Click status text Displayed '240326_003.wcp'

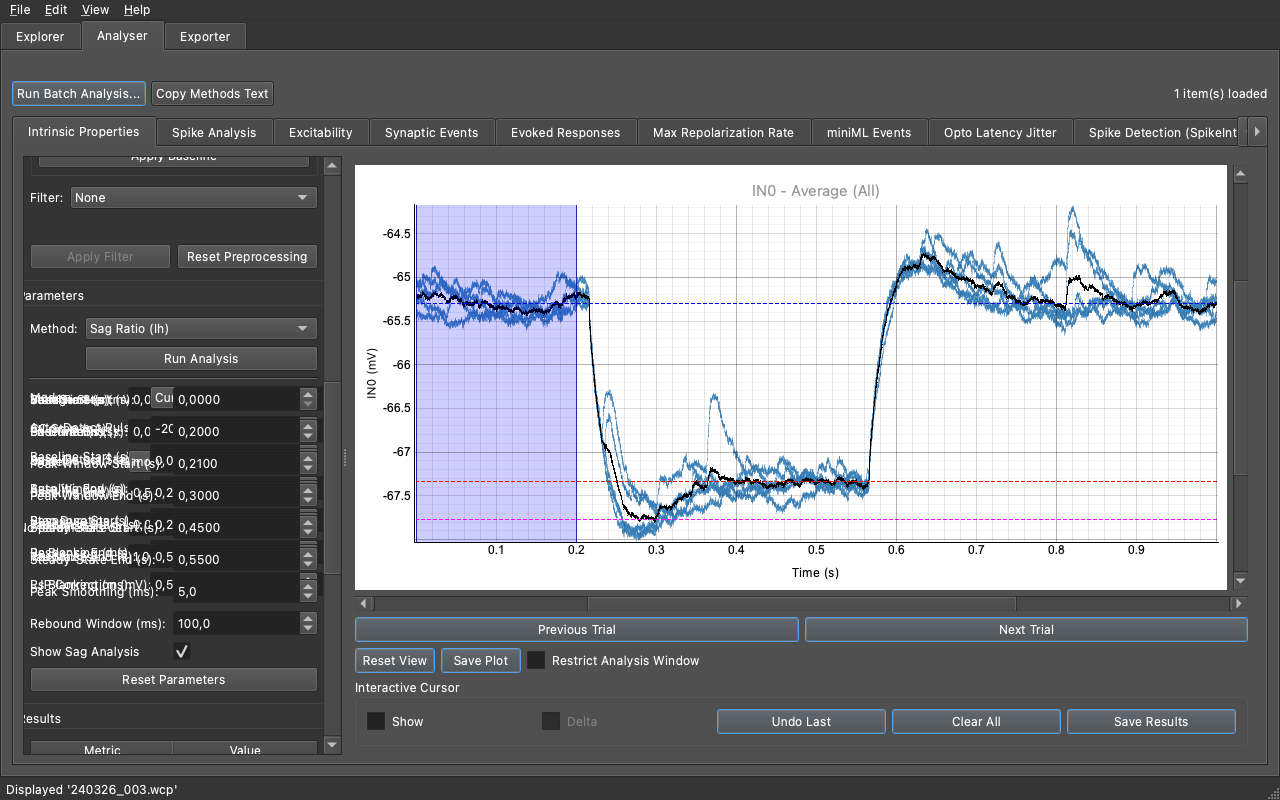point(91,789)
